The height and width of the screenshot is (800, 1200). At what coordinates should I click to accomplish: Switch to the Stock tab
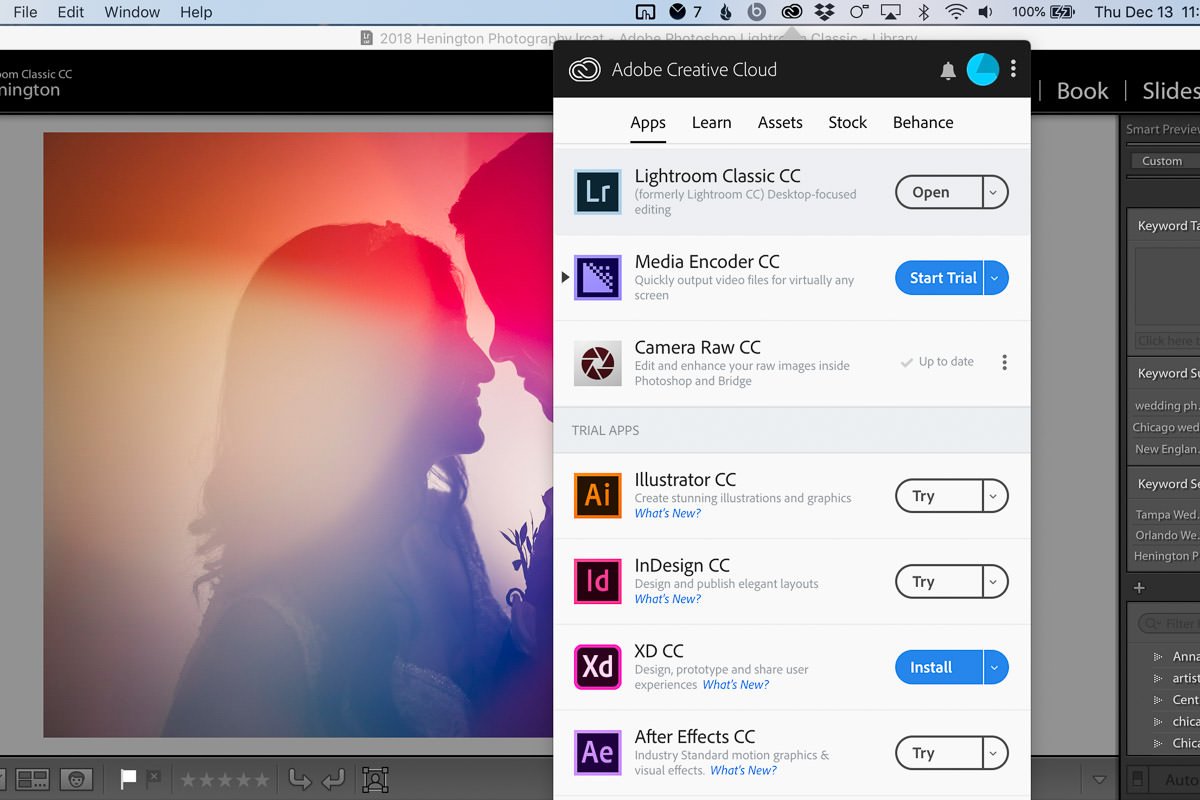point(847,122)
